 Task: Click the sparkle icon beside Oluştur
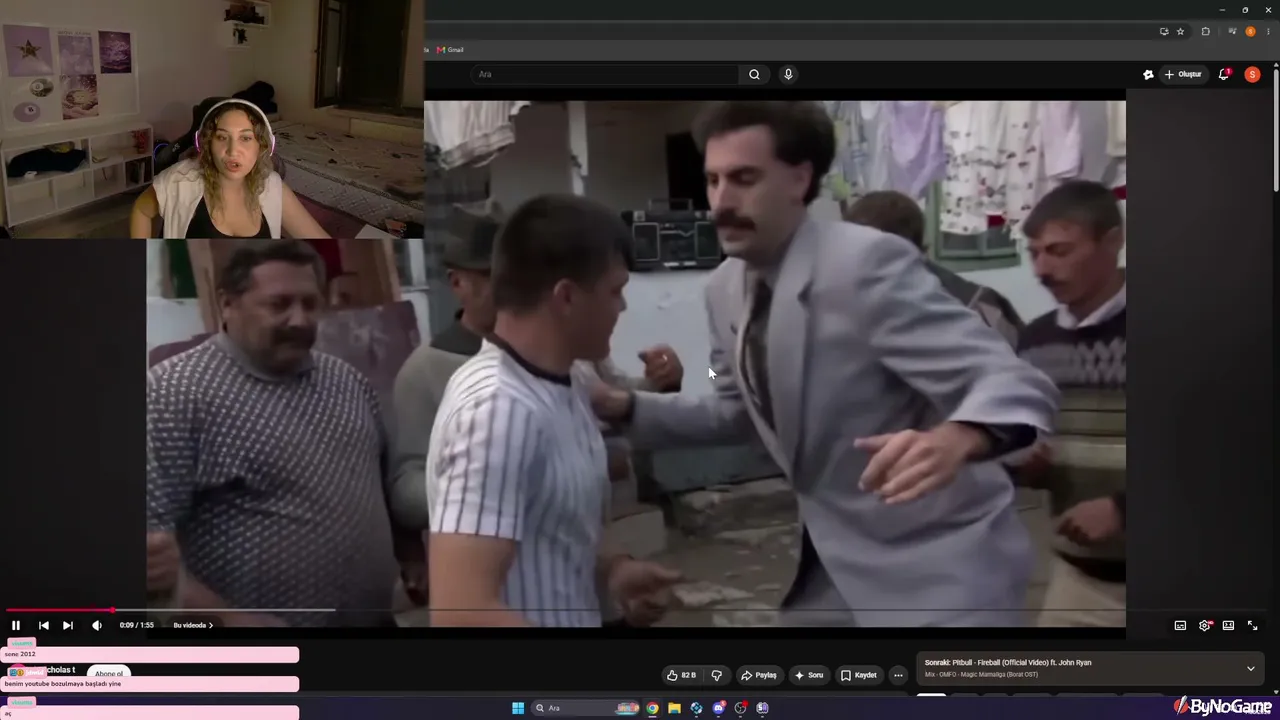(1148, 74)
